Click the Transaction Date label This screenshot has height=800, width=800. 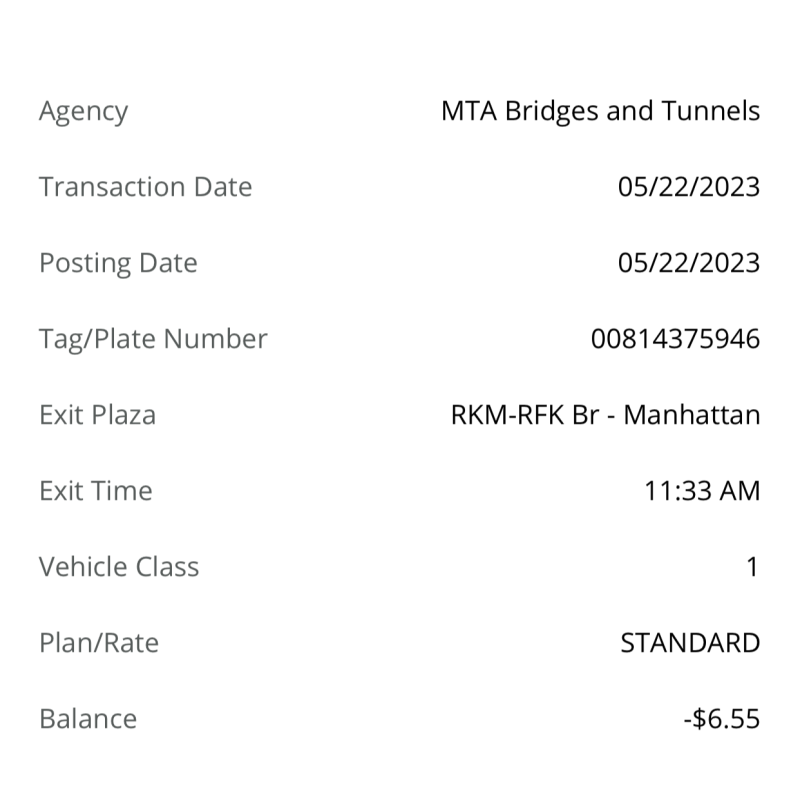[146, 187]
